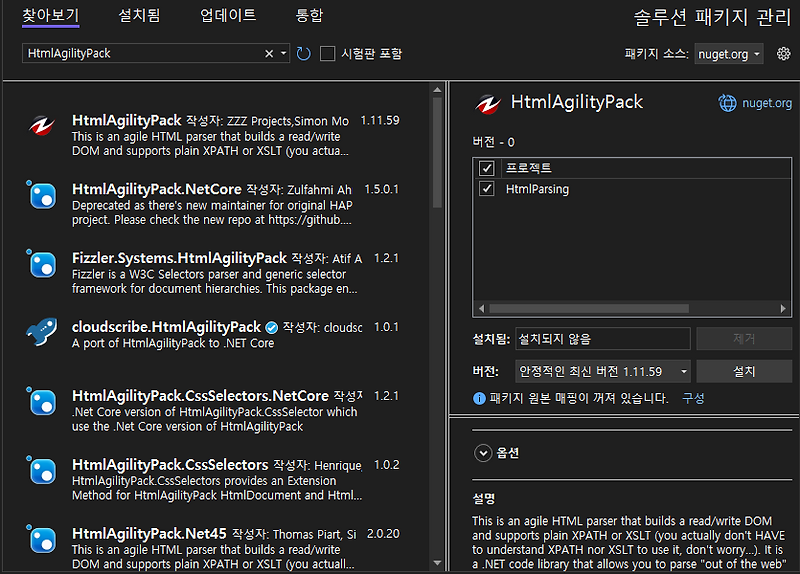Open the NuGet settings gear
Screen dimensions: 800x574
783,54
